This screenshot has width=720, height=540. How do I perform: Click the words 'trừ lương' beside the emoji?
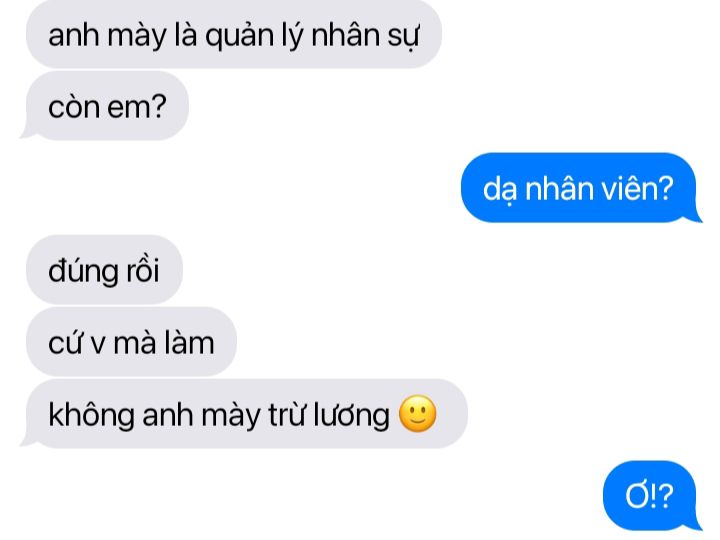[329, 416]
